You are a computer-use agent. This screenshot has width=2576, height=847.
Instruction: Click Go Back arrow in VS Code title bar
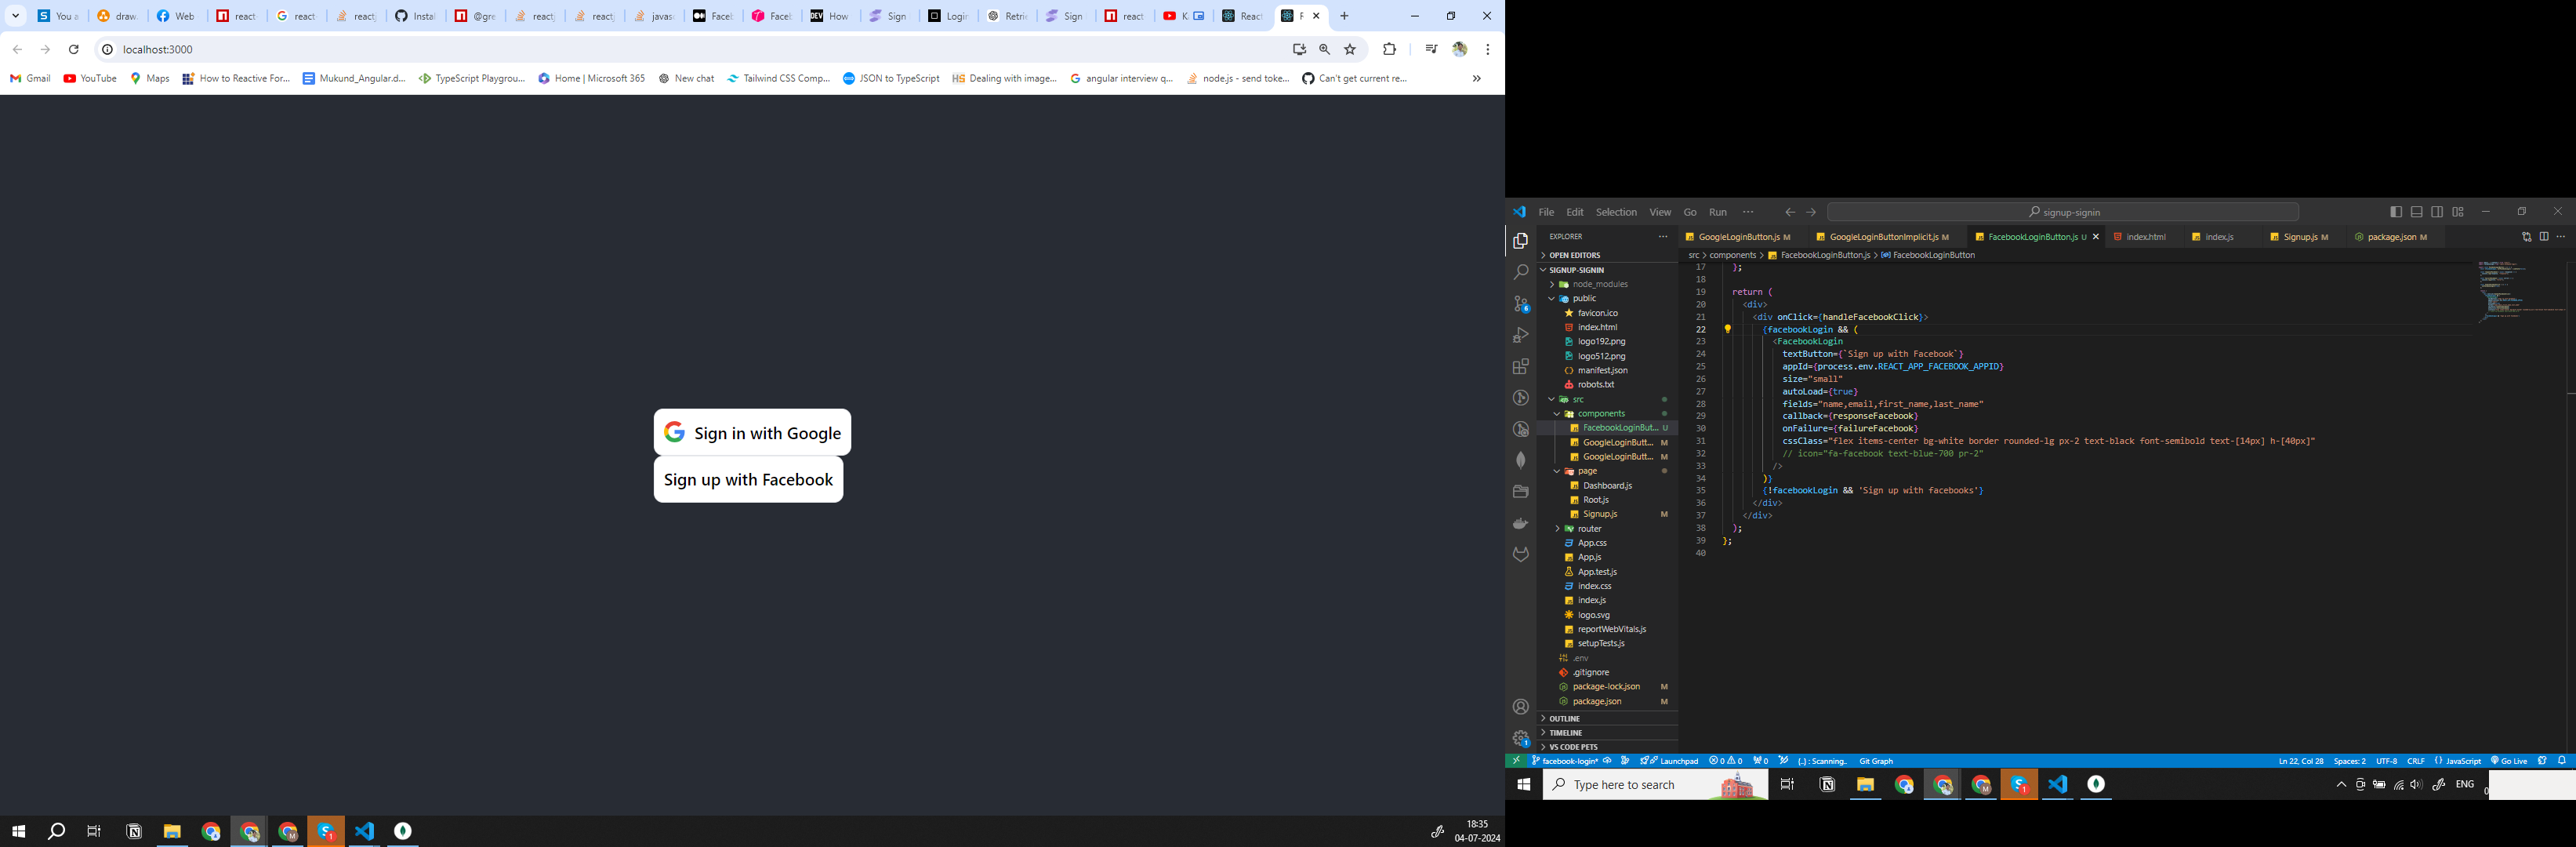pyautogui.click(x=1790, y=212)
